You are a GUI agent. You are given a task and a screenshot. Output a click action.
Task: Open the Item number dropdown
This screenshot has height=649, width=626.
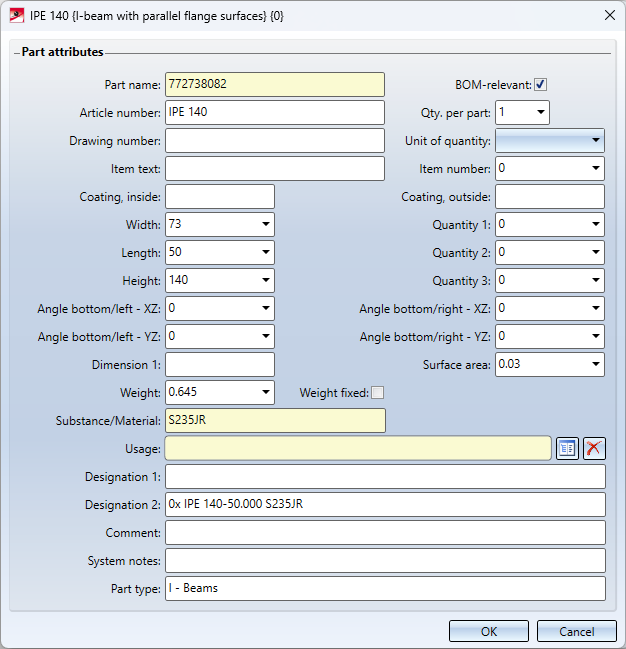pos(596,169)
